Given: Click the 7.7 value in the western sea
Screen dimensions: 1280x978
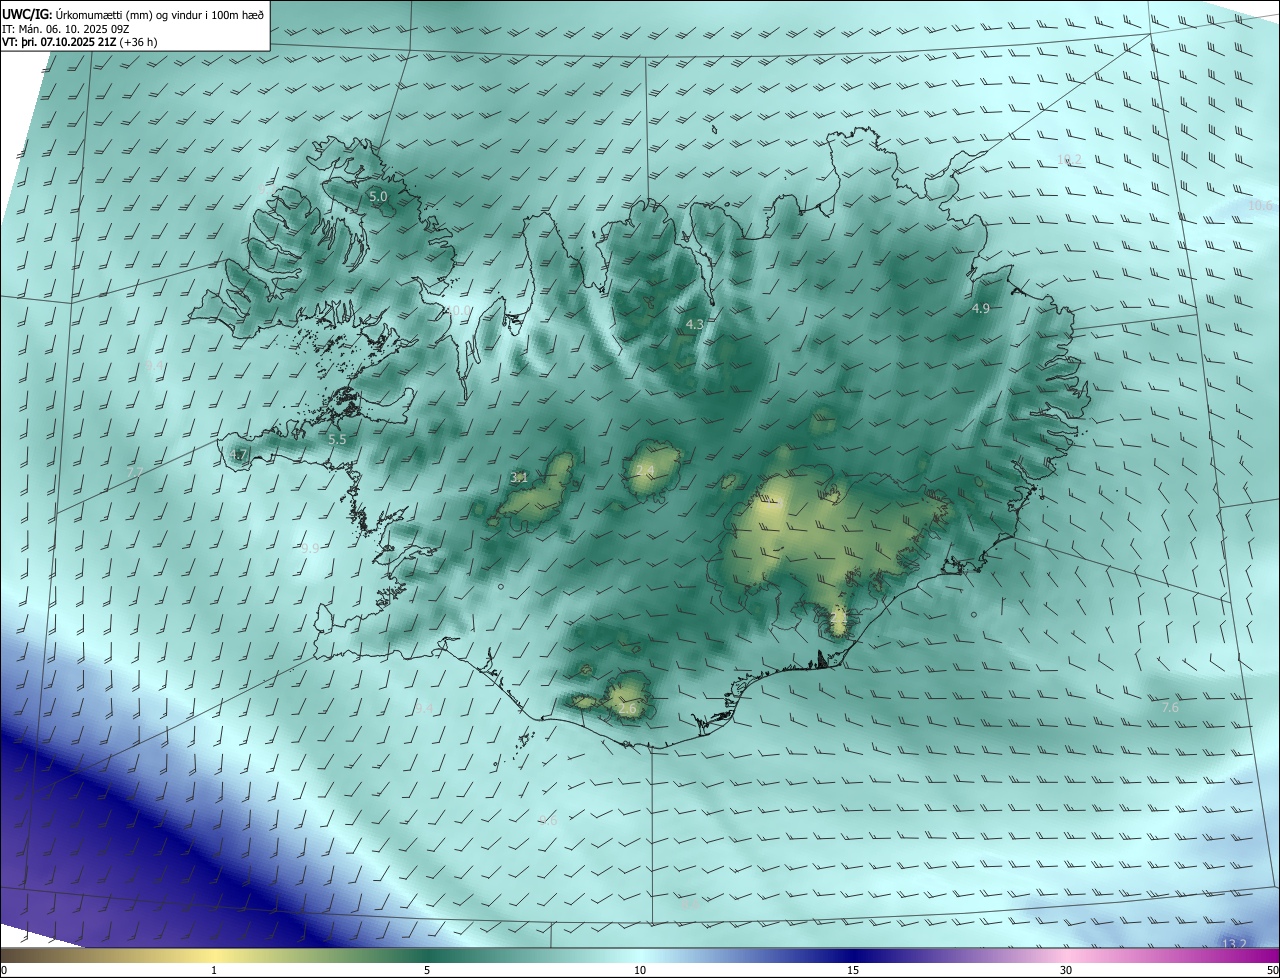Looking at the screenshot, I should (136, 471).
